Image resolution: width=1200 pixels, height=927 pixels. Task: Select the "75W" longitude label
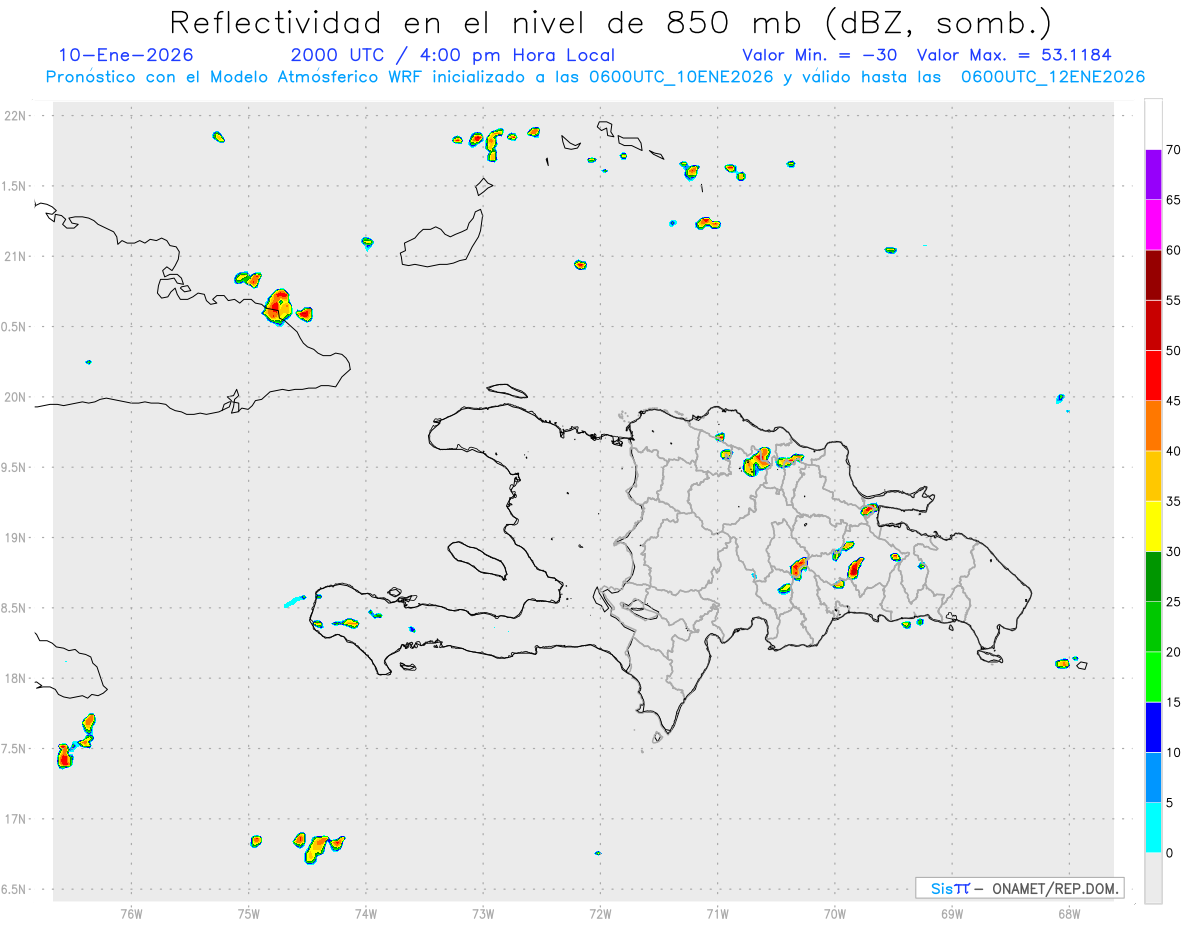coord(249,913)
